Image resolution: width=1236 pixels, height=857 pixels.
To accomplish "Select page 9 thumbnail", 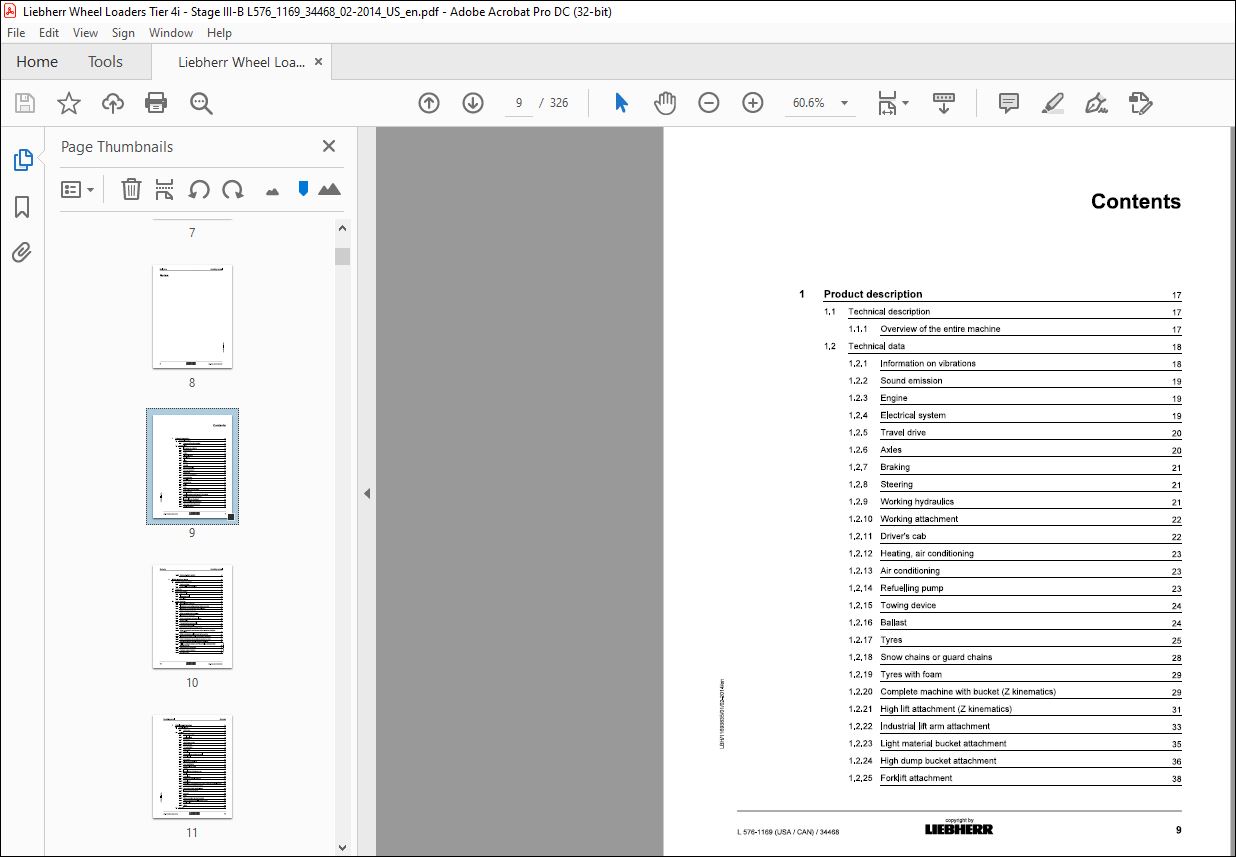I will click(192, 466).
